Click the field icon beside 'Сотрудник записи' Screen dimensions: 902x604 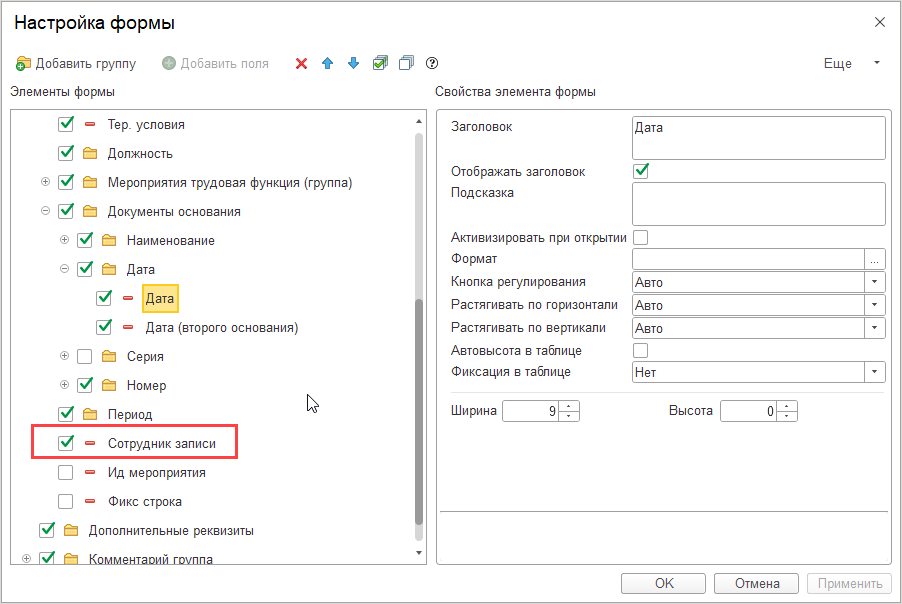[x=90, y=443]
